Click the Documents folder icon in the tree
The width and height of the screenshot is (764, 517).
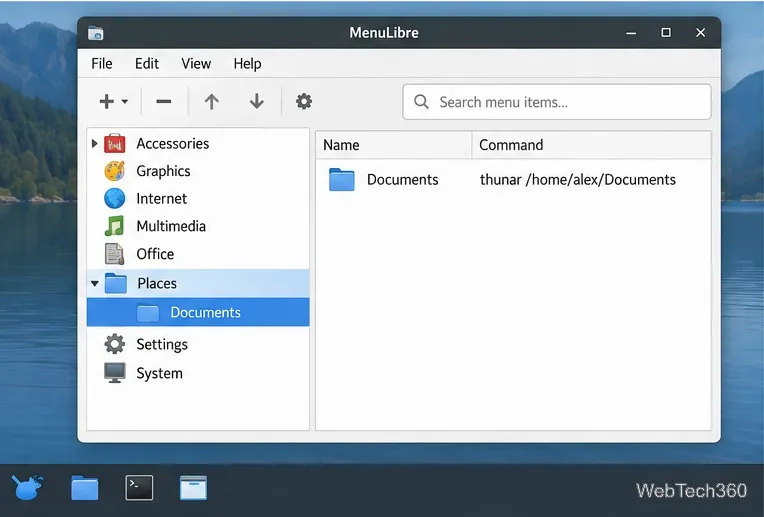(x=148, y=313)
